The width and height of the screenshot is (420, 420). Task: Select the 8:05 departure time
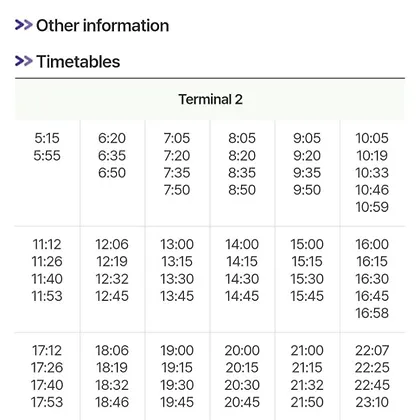[242, 138]
